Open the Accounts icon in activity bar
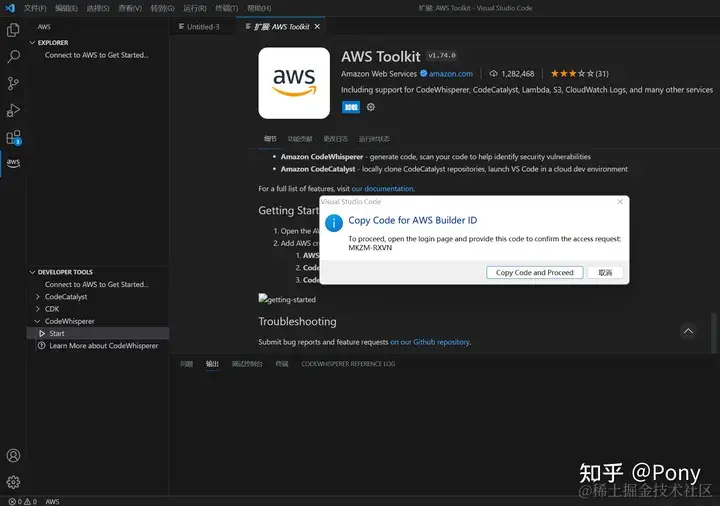The height and width of the screenshot is (506, 720). coord(13,455)
